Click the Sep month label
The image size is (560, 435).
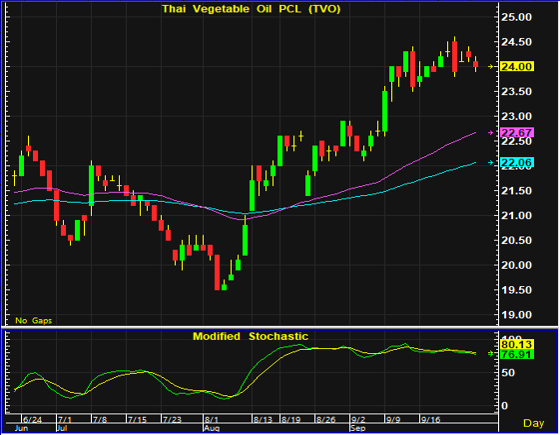[x=358, y=428]
